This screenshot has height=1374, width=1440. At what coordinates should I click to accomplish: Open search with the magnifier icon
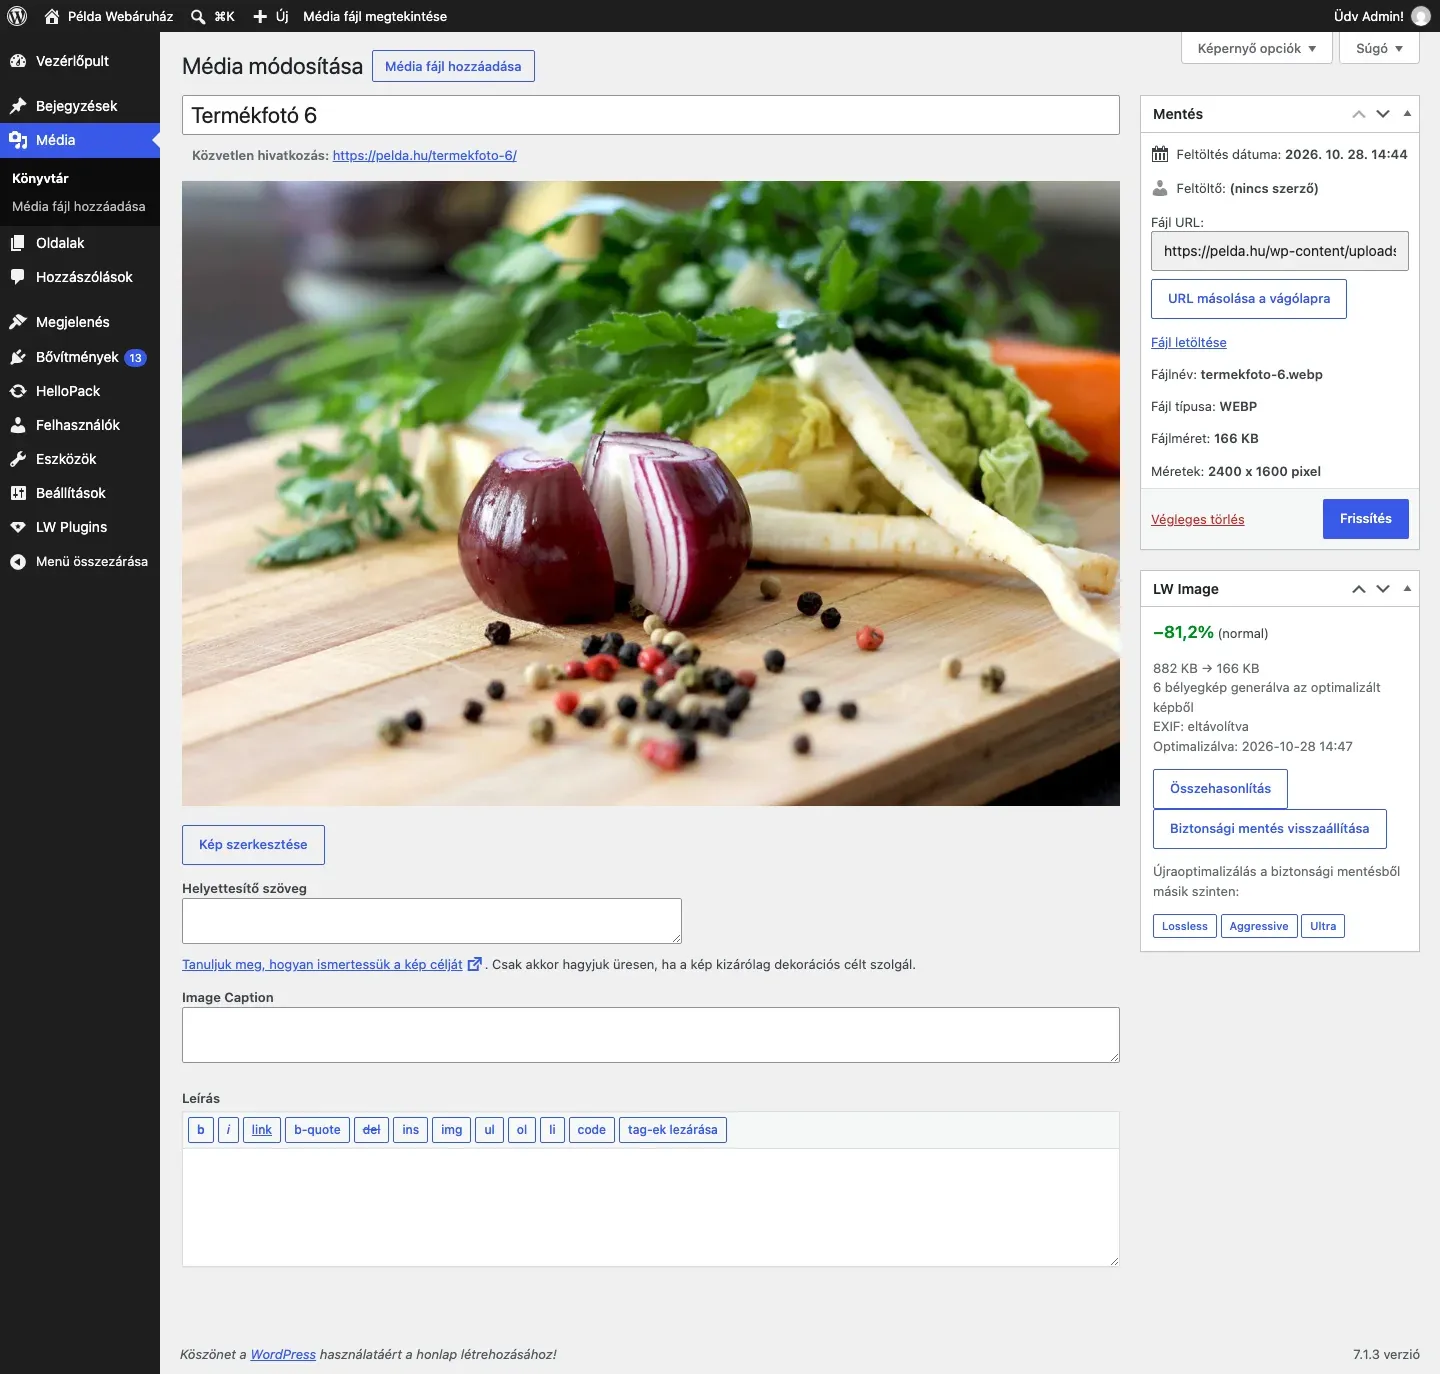[198, 16]
